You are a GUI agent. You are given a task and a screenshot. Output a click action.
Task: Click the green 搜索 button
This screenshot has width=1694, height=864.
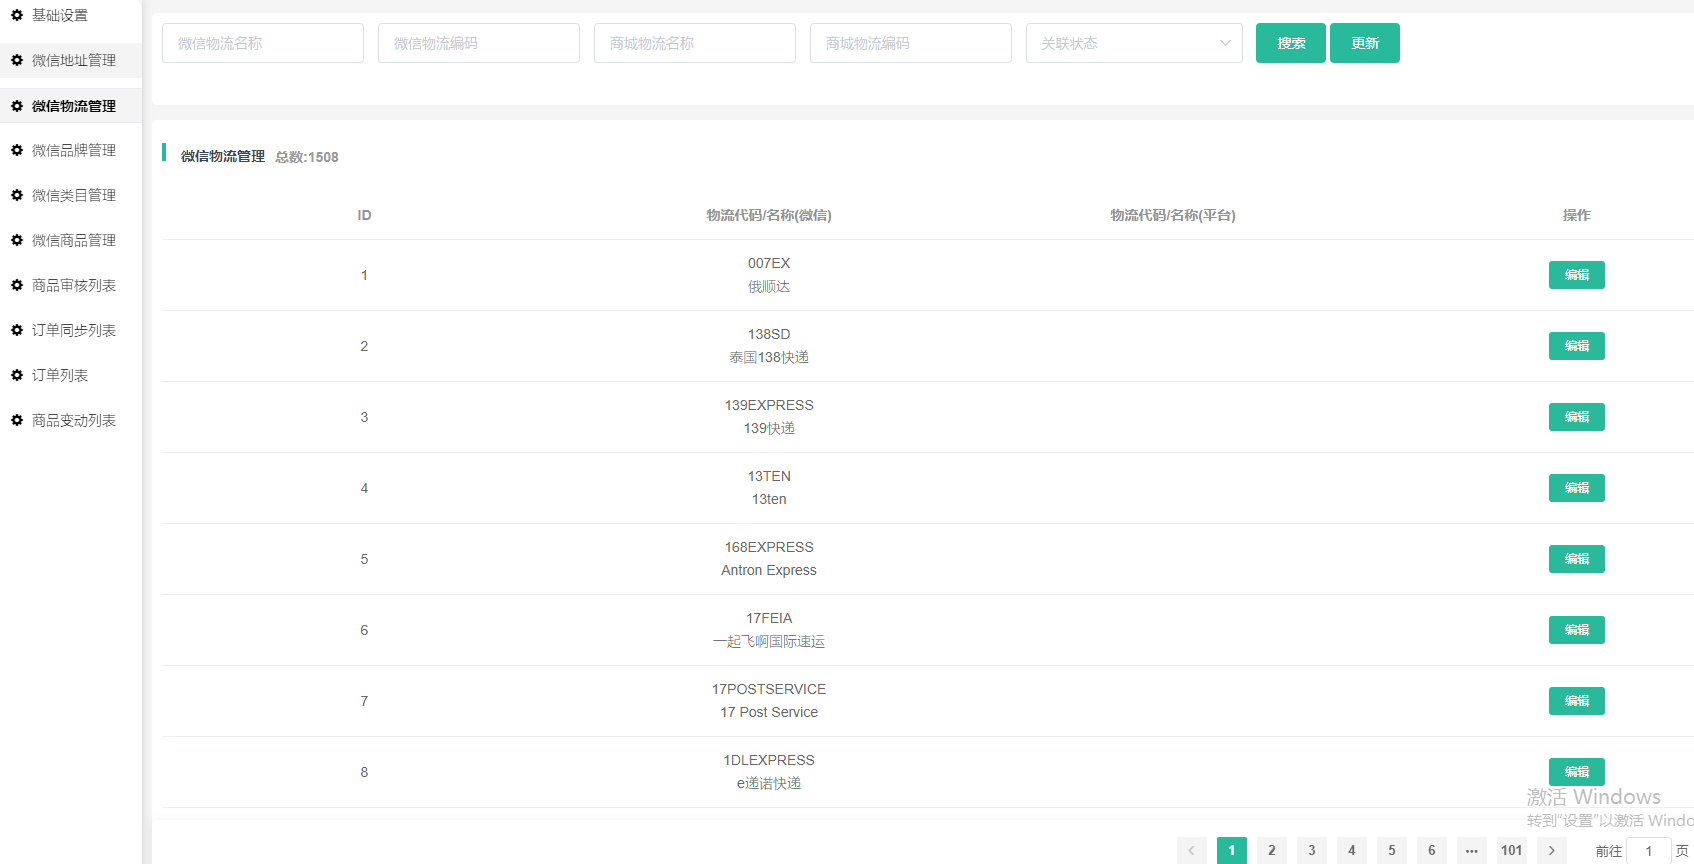point(1291,43)
